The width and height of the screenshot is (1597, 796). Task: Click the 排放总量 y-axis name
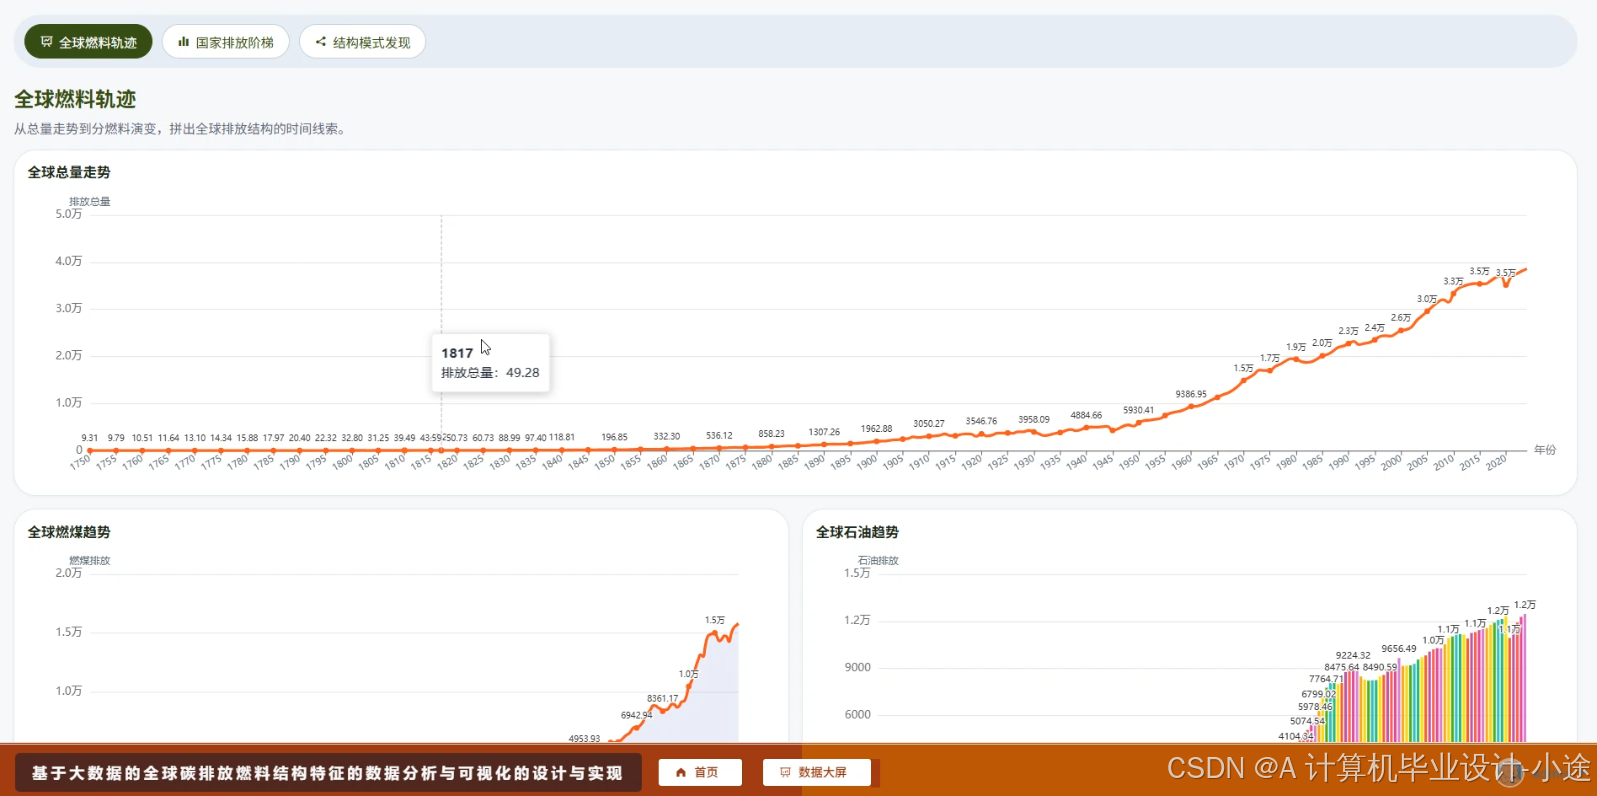click(90, 201)
